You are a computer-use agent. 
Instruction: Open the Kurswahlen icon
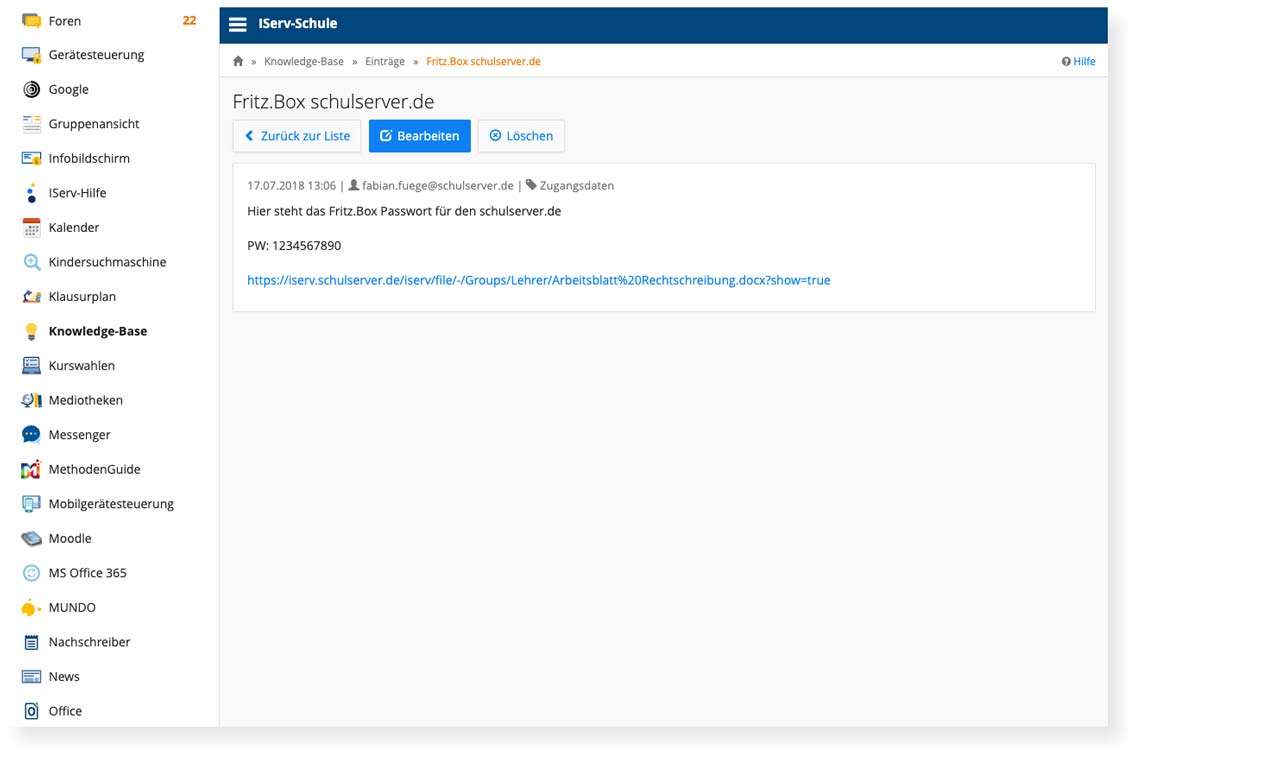(x=31, y=366)
